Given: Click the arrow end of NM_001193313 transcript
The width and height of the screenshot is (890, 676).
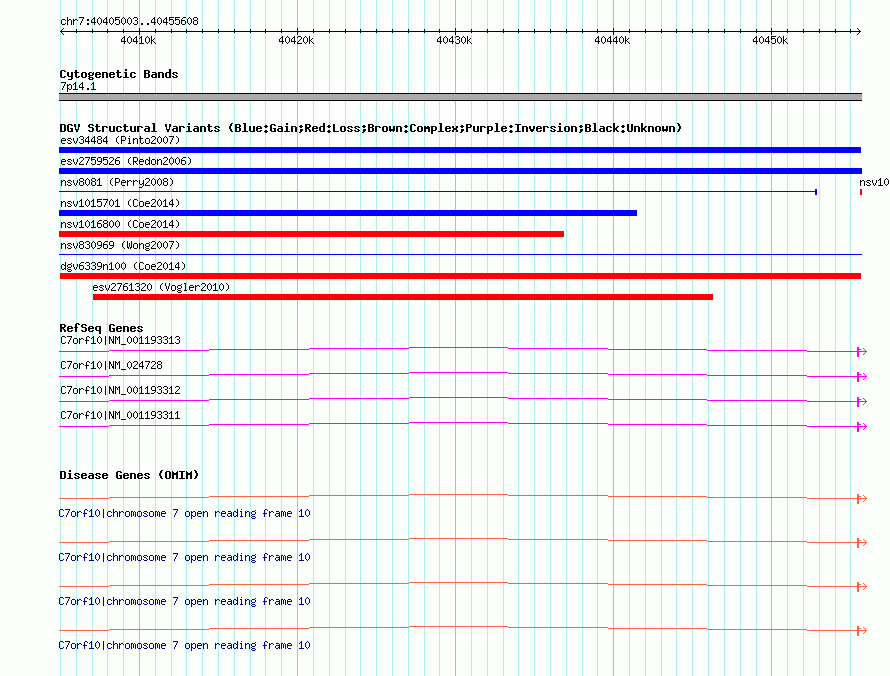Looking at the screenshot, I should (x=862, y=352).
